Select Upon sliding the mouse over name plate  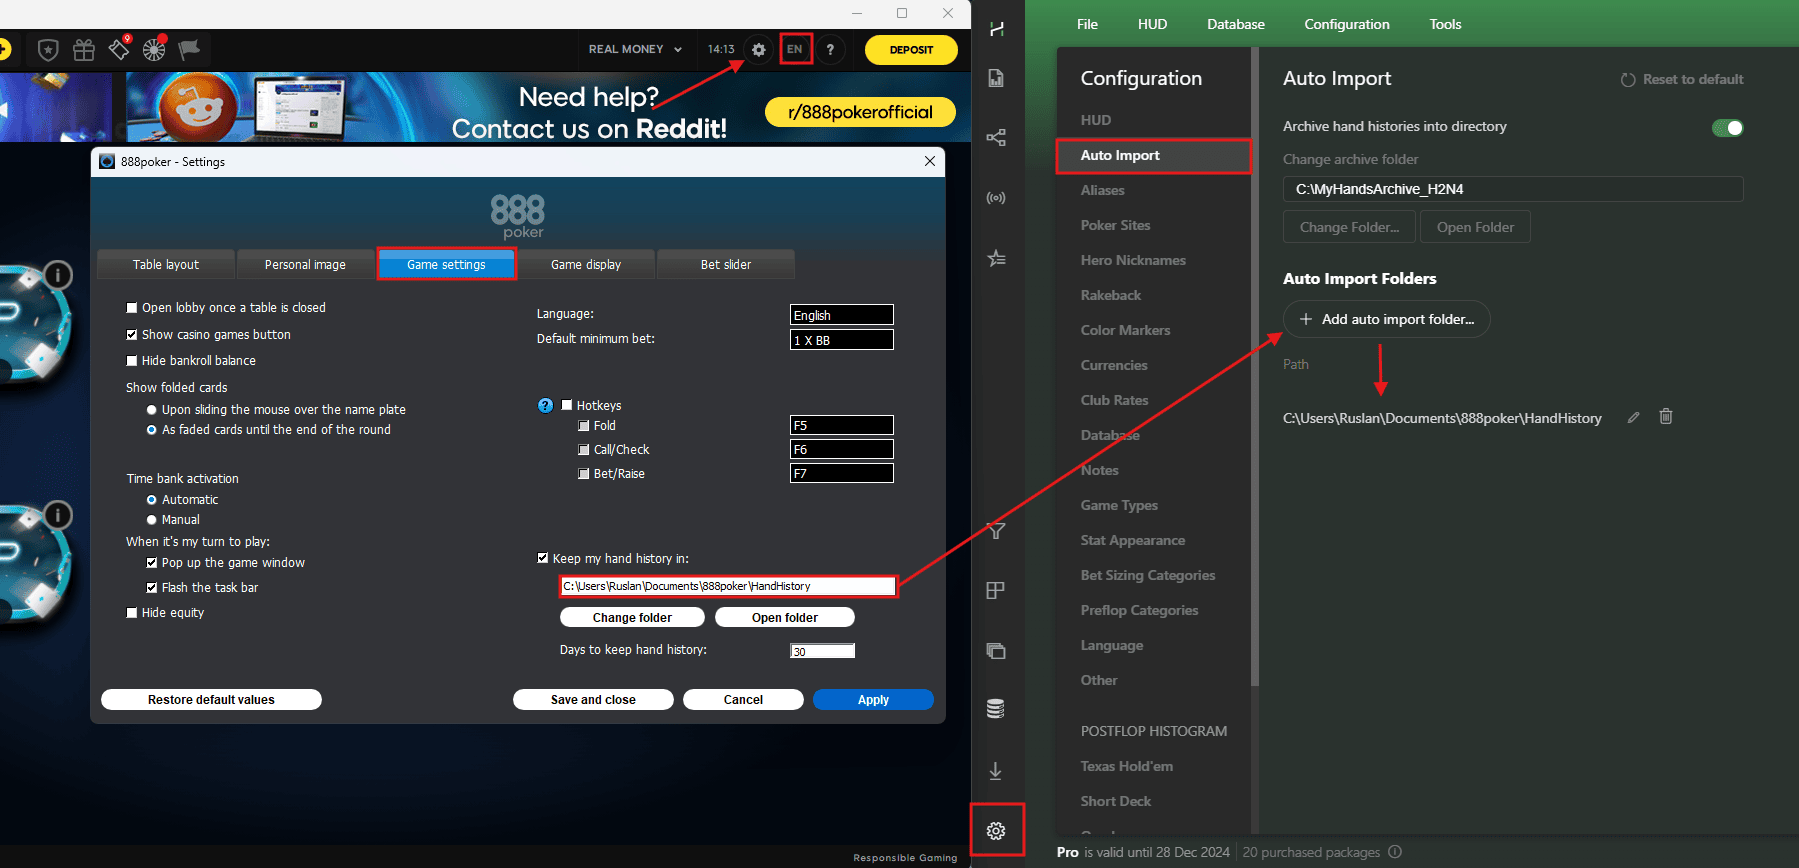pos(152,410)
